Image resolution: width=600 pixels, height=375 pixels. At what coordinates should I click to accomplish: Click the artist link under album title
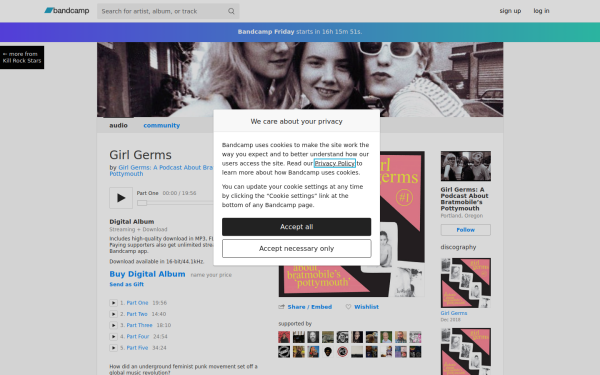pyautogui.click(x=161, y=171)
